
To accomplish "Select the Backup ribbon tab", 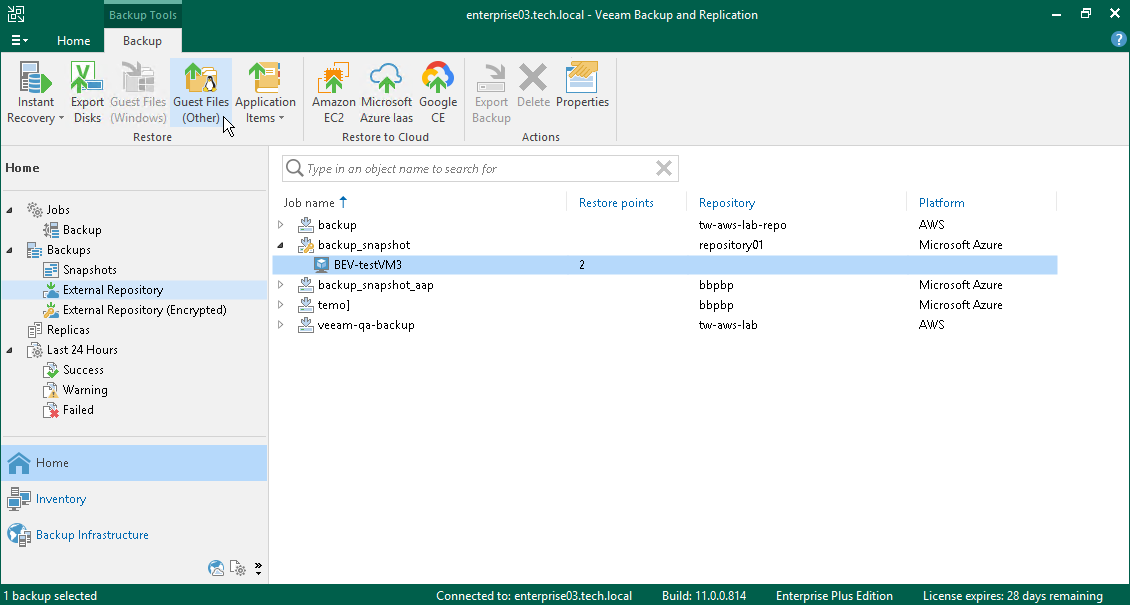I will click(142, 40).
